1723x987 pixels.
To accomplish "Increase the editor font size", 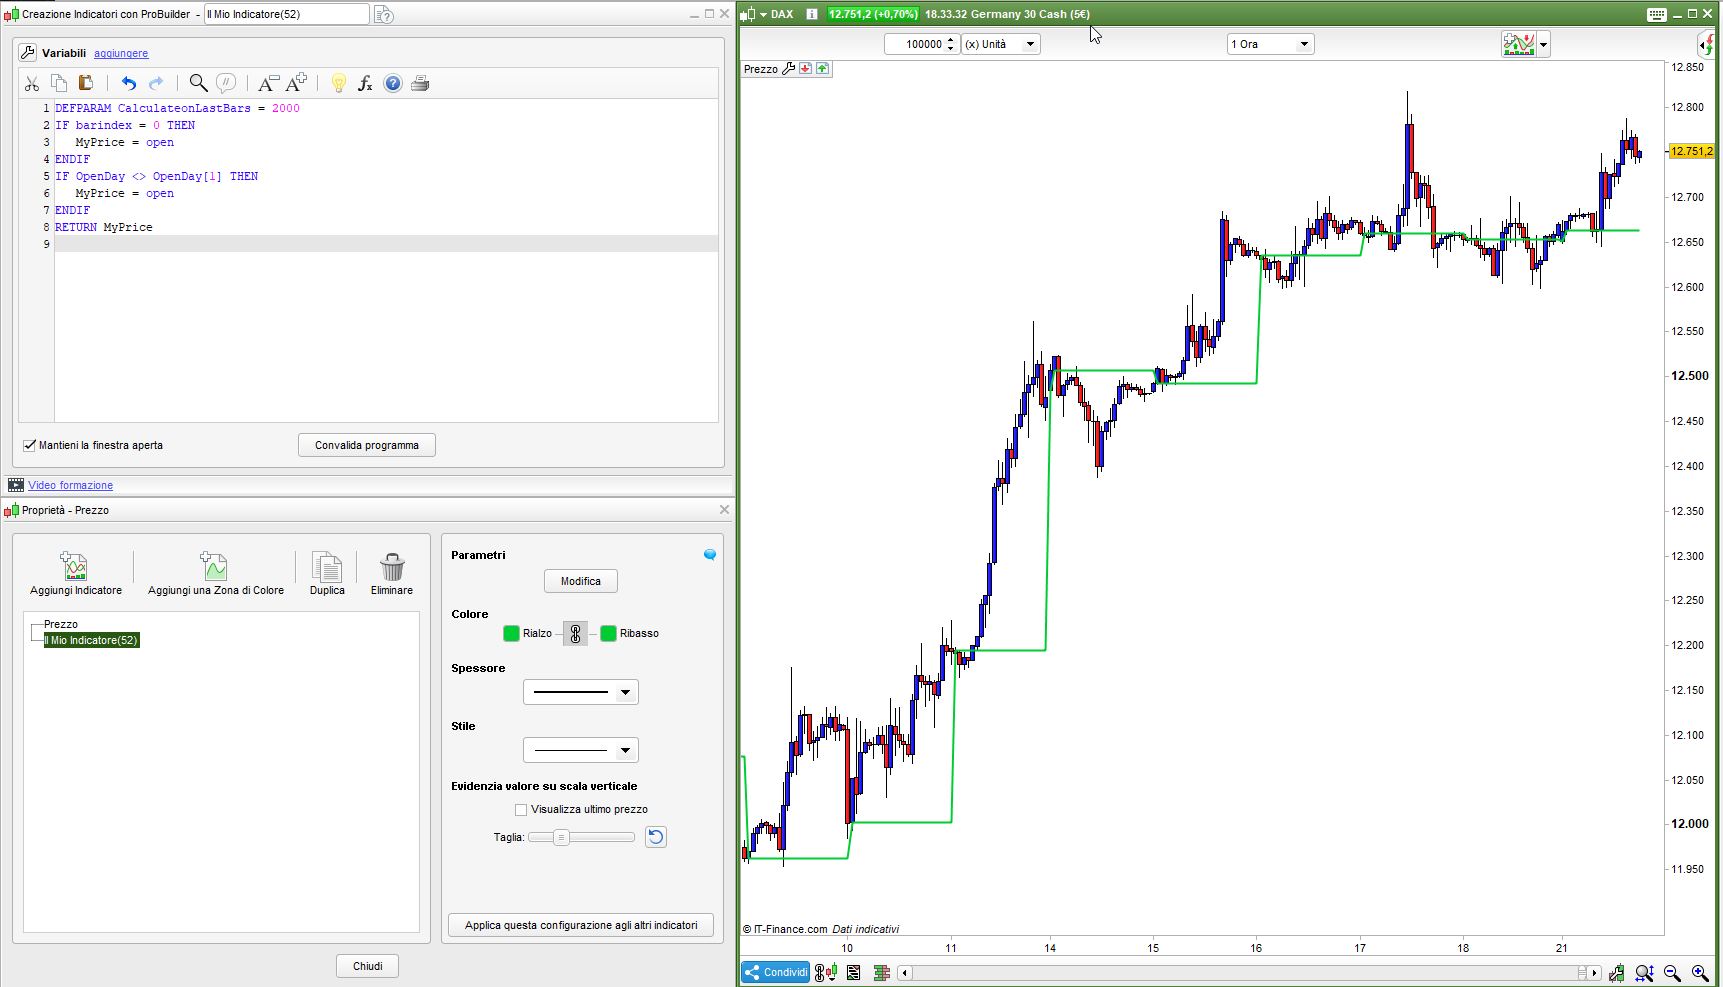I will pos(297,84).
